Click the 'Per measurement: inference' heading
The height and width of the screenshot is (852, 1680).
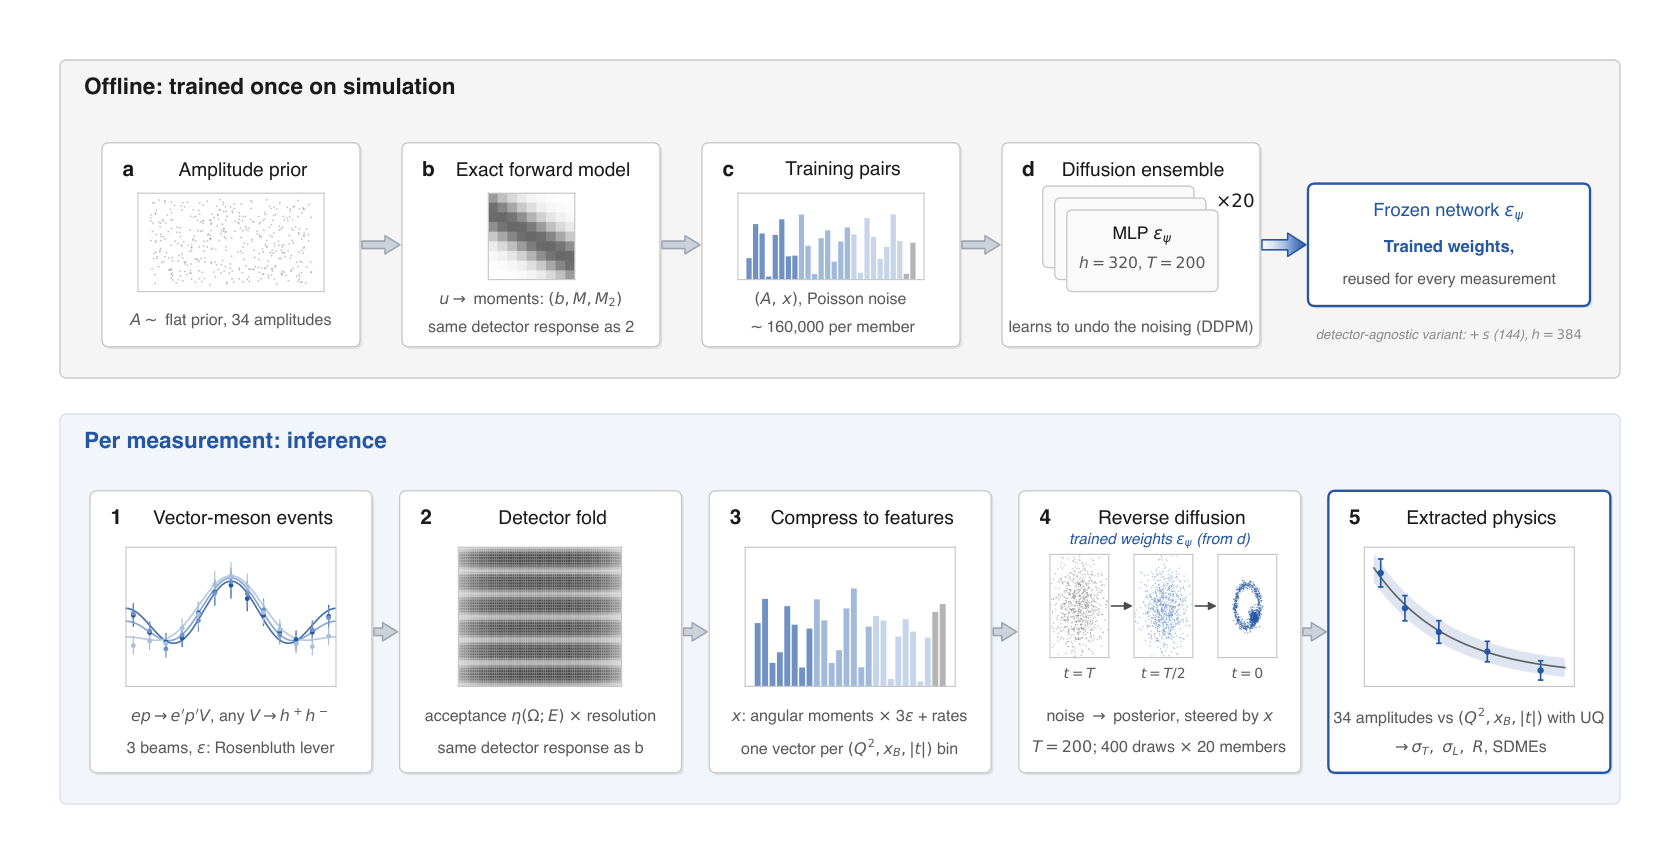235,441
